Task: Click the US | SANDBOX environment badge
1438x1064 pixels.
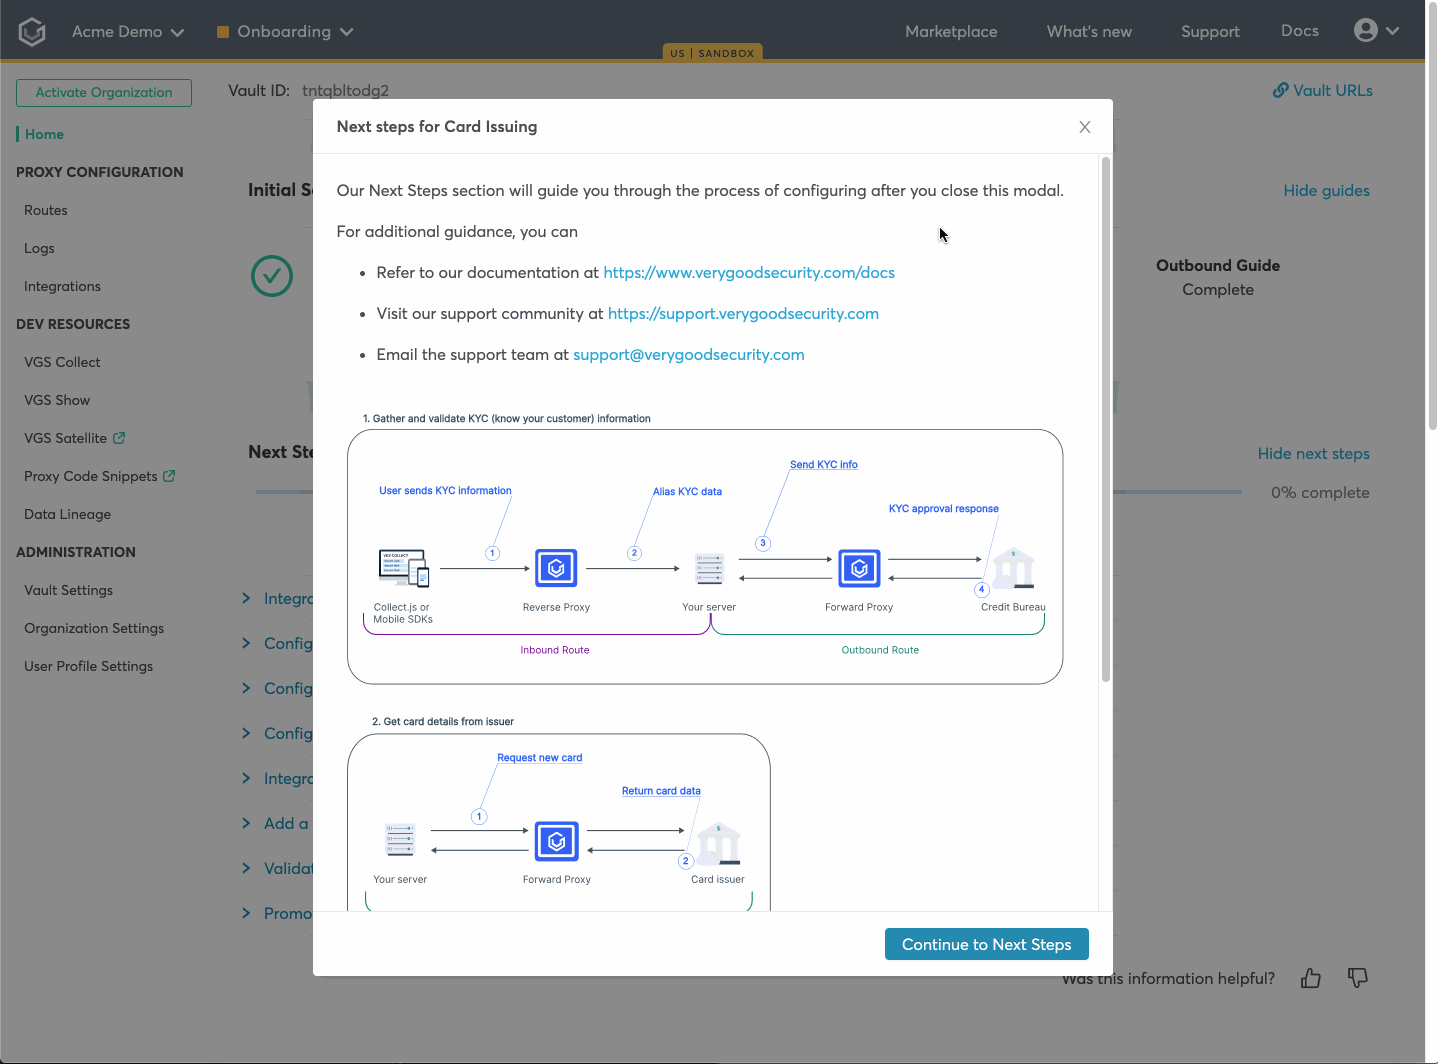Action: 712,53
